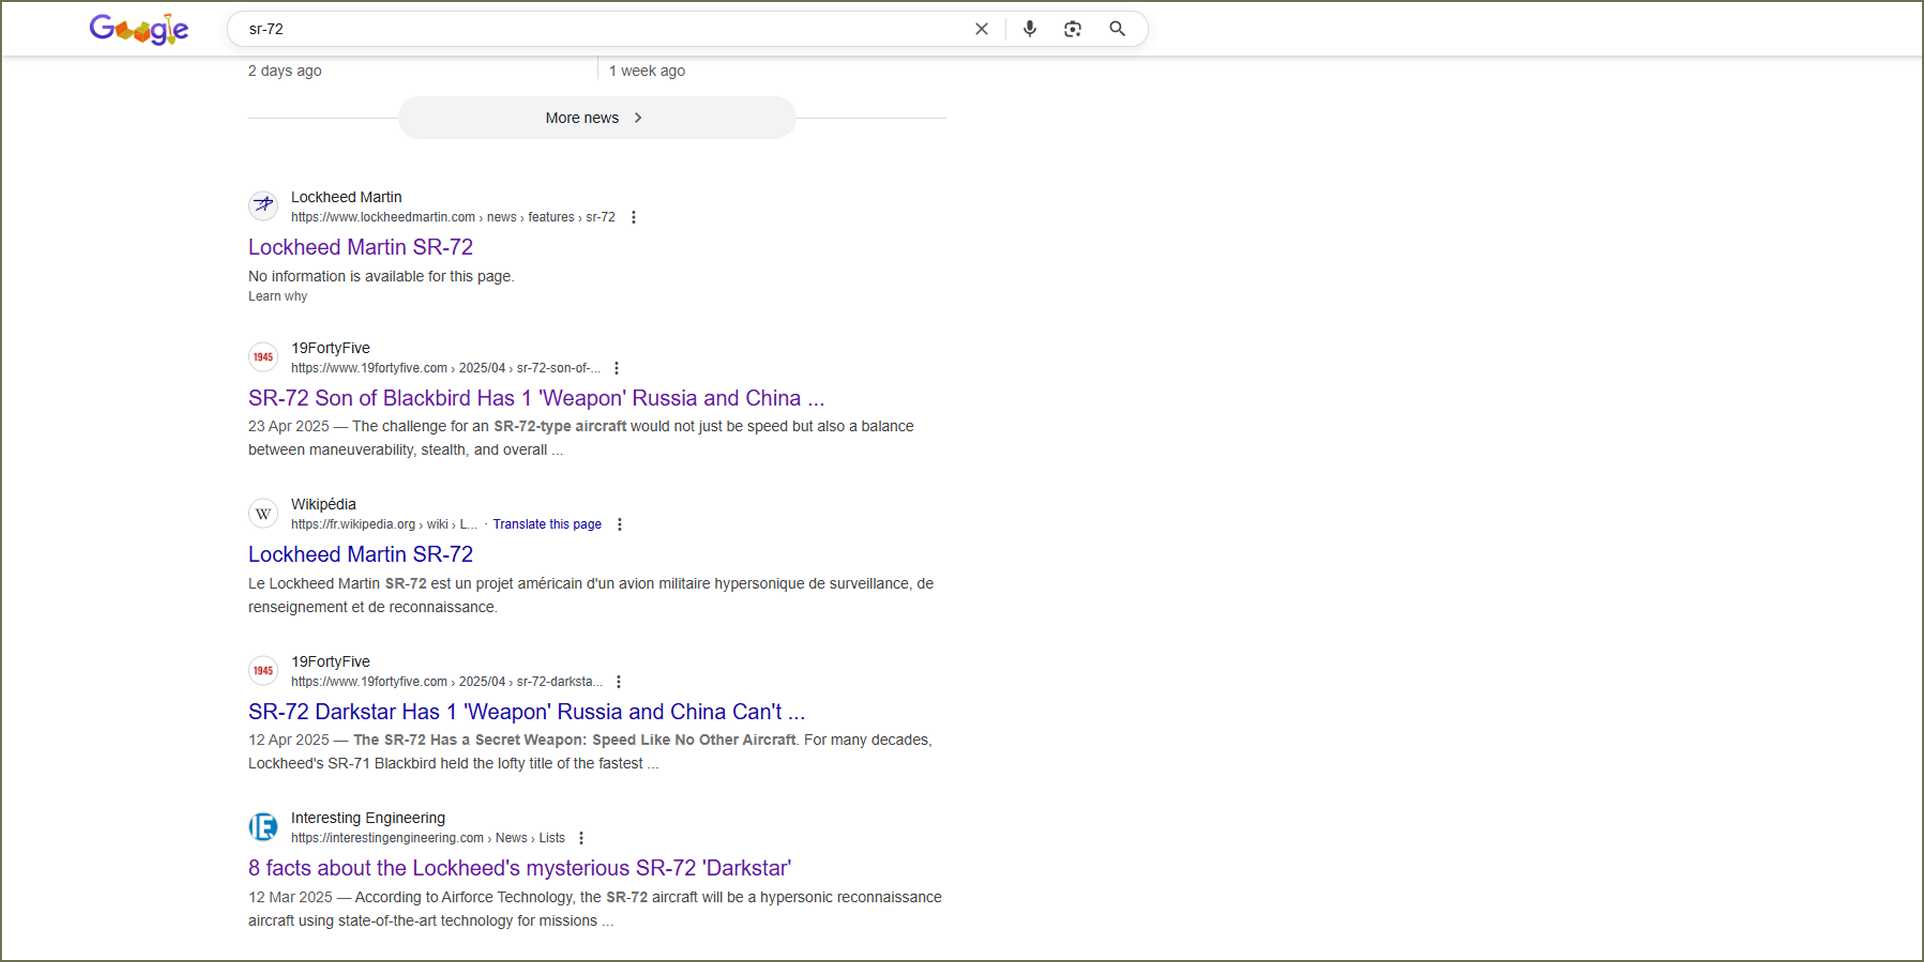1924x962 pixels.
Task: Open three-dot menu for Darkstar result
Action: 618,682
